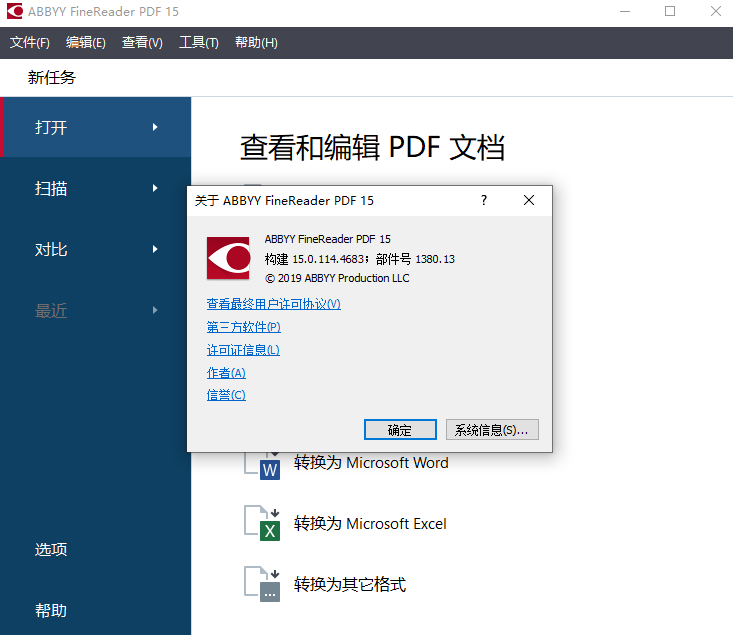The height and width of the screenshot is (635, 733).
Task: Click the Convert to Microsoft Word icon
Action: [x=262, y=466]
